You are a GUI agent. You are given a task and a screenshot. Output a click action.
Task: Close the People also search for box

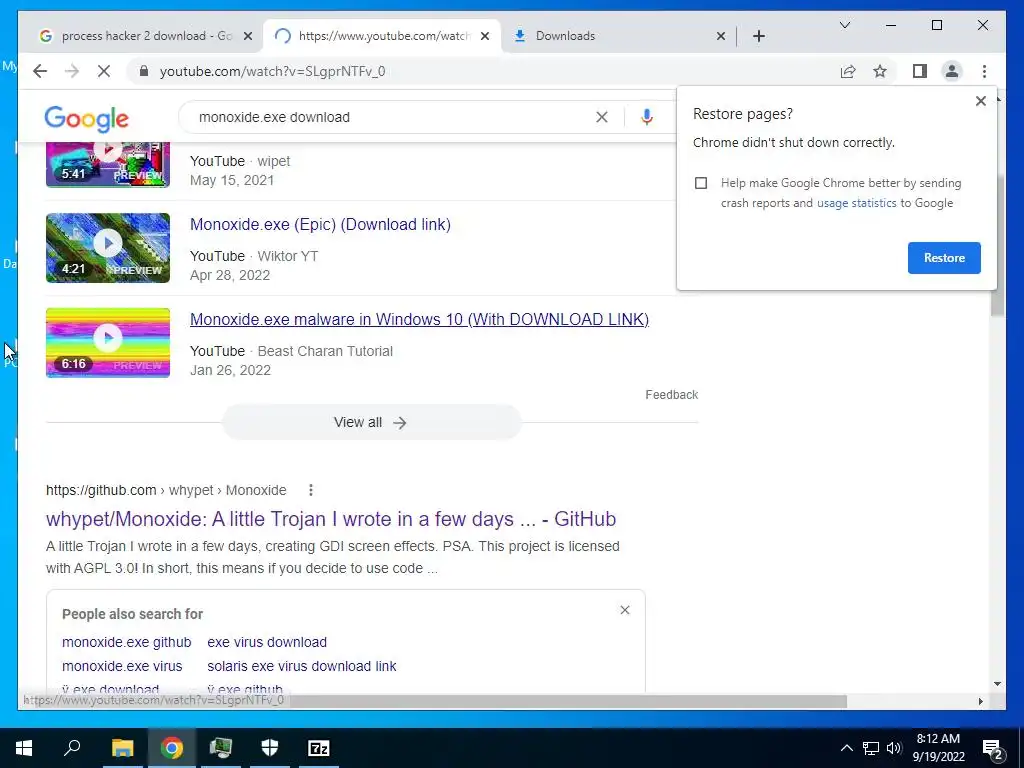point(625,610)
